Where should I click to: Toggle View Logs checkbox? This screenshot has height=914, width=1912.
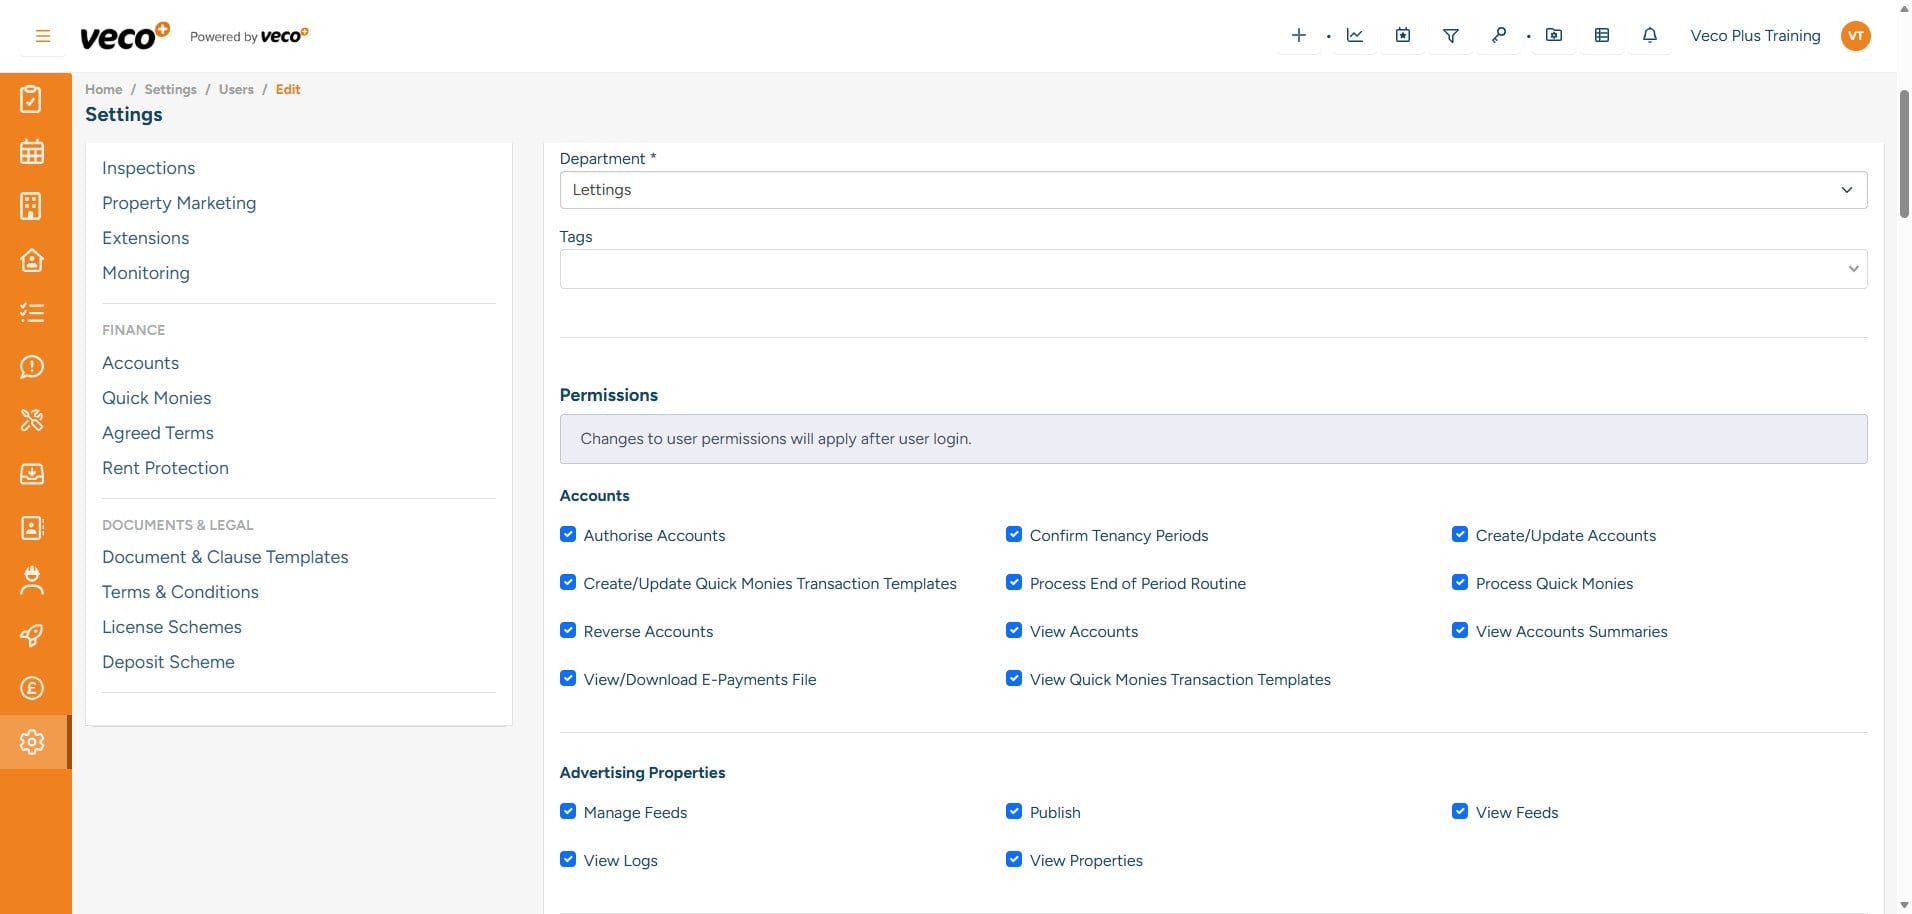568,860
